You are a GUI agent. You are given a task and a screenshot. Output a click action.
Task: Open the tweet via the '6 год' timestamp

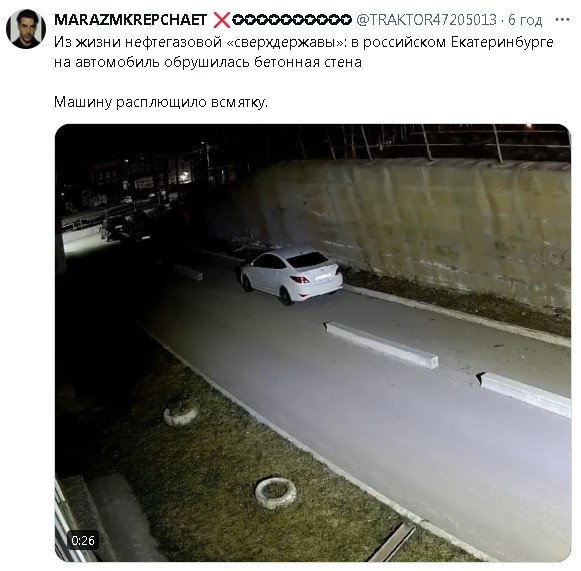525,20
